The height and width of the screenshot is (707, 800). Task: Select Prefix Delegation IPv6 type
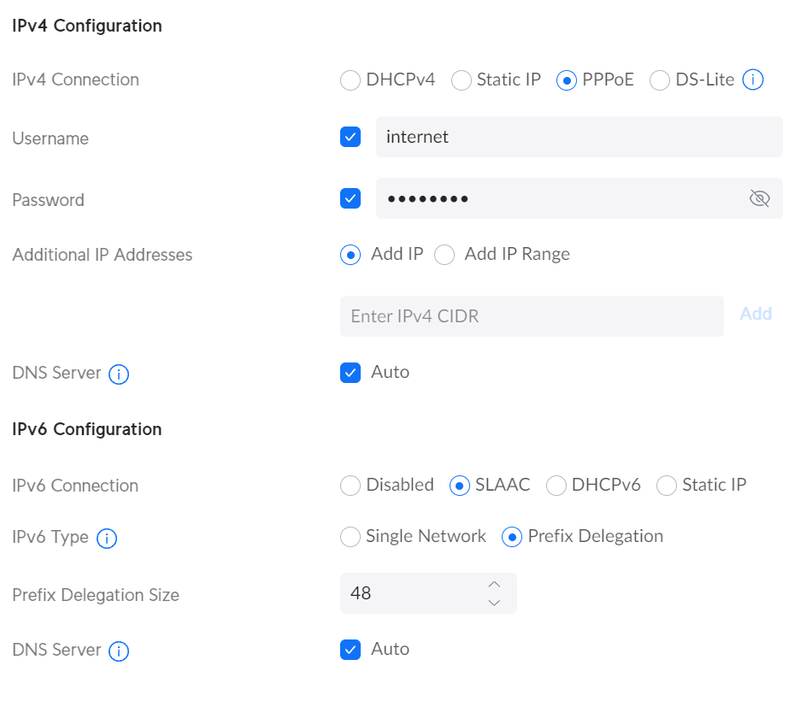[512, 537]
